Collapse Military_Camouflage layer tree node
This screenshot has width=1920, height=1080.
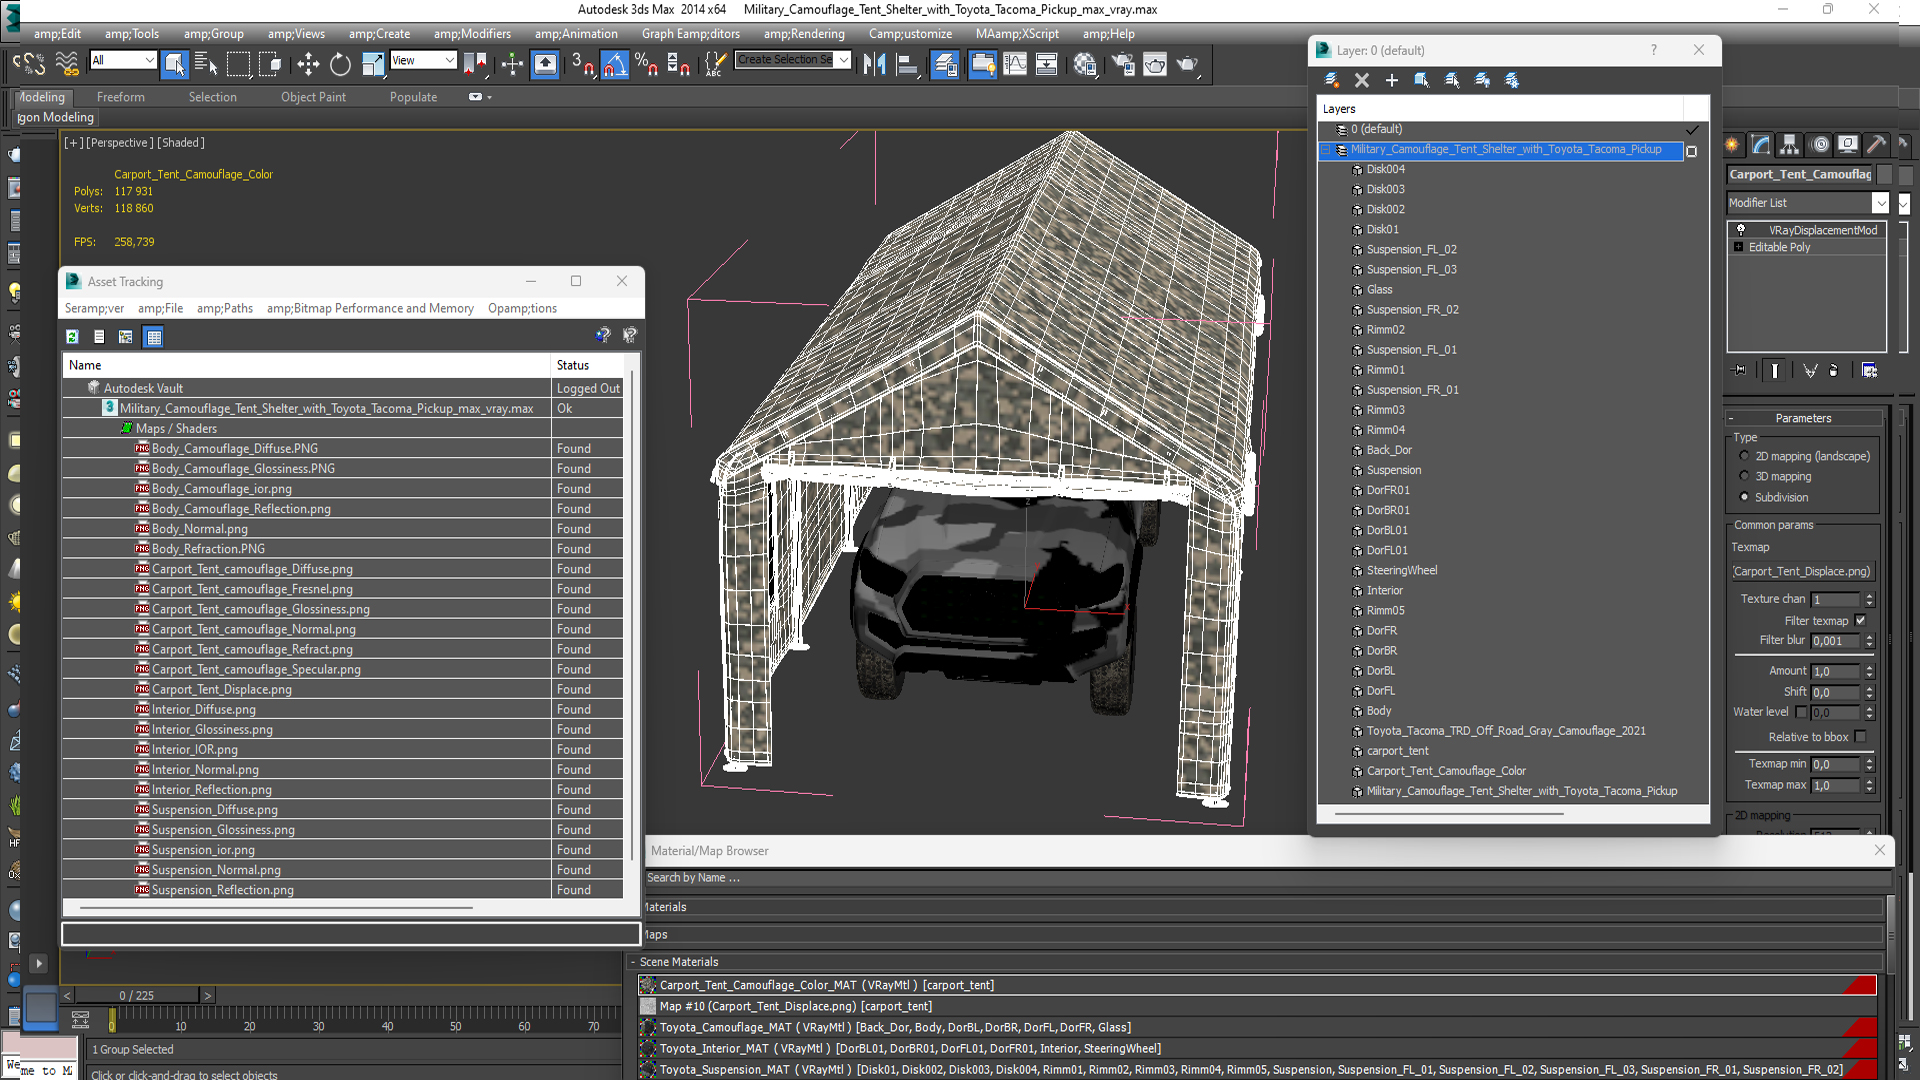pyautogui.click(x=1326, y=150)
